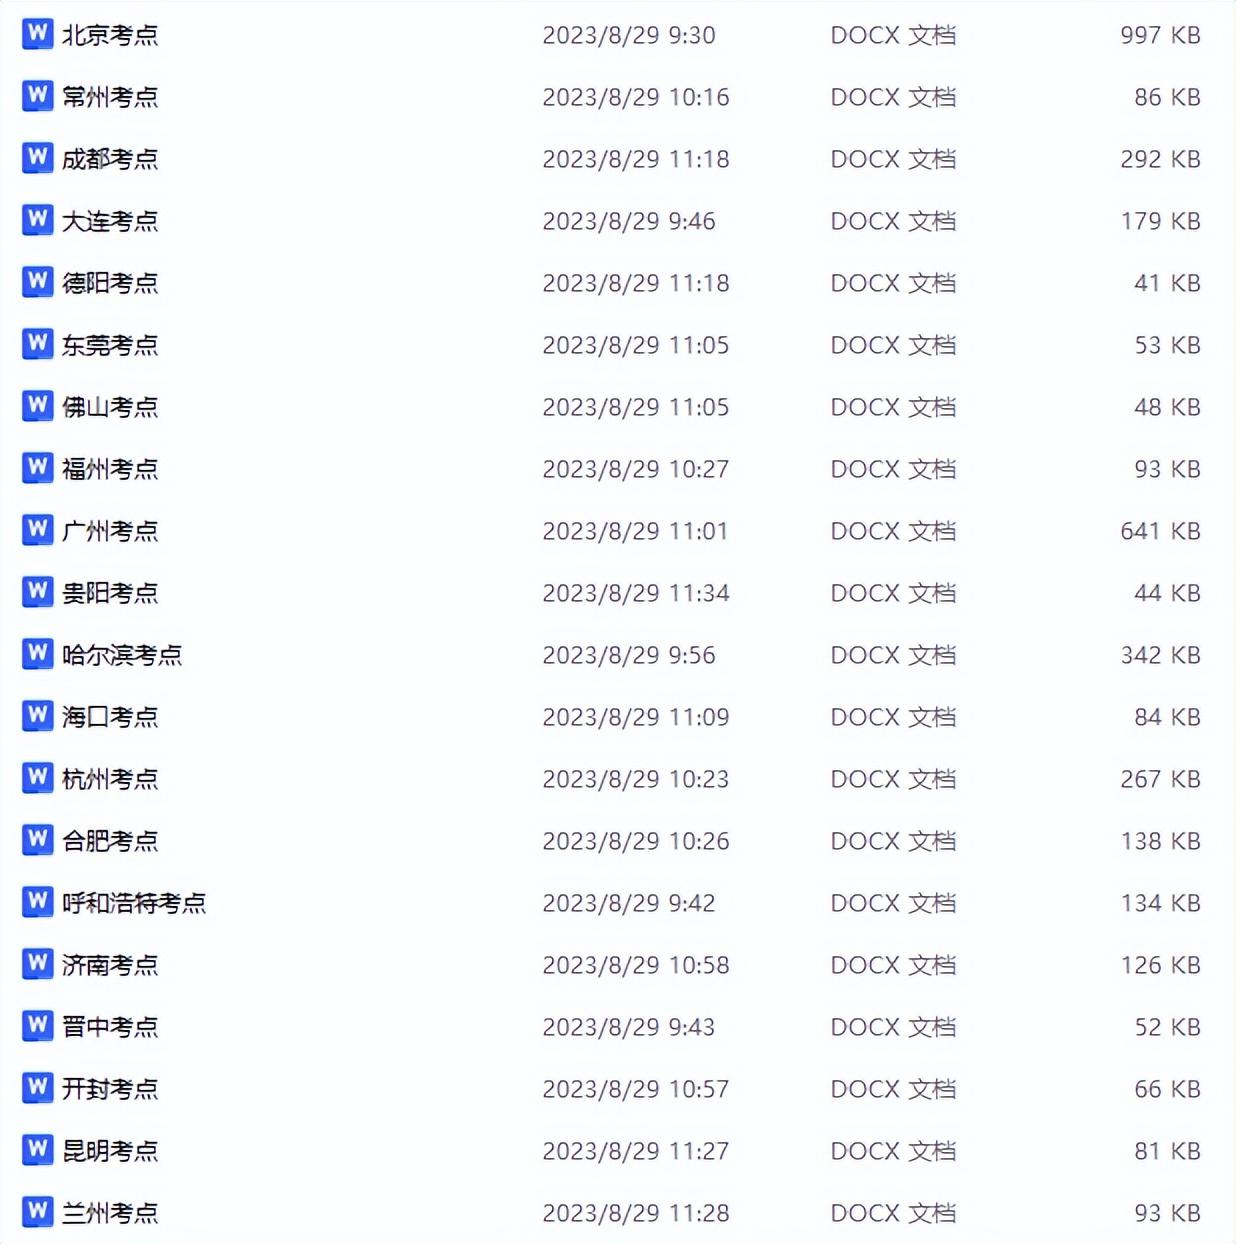Select the 晋中考点 file name

coord(110,1027)
